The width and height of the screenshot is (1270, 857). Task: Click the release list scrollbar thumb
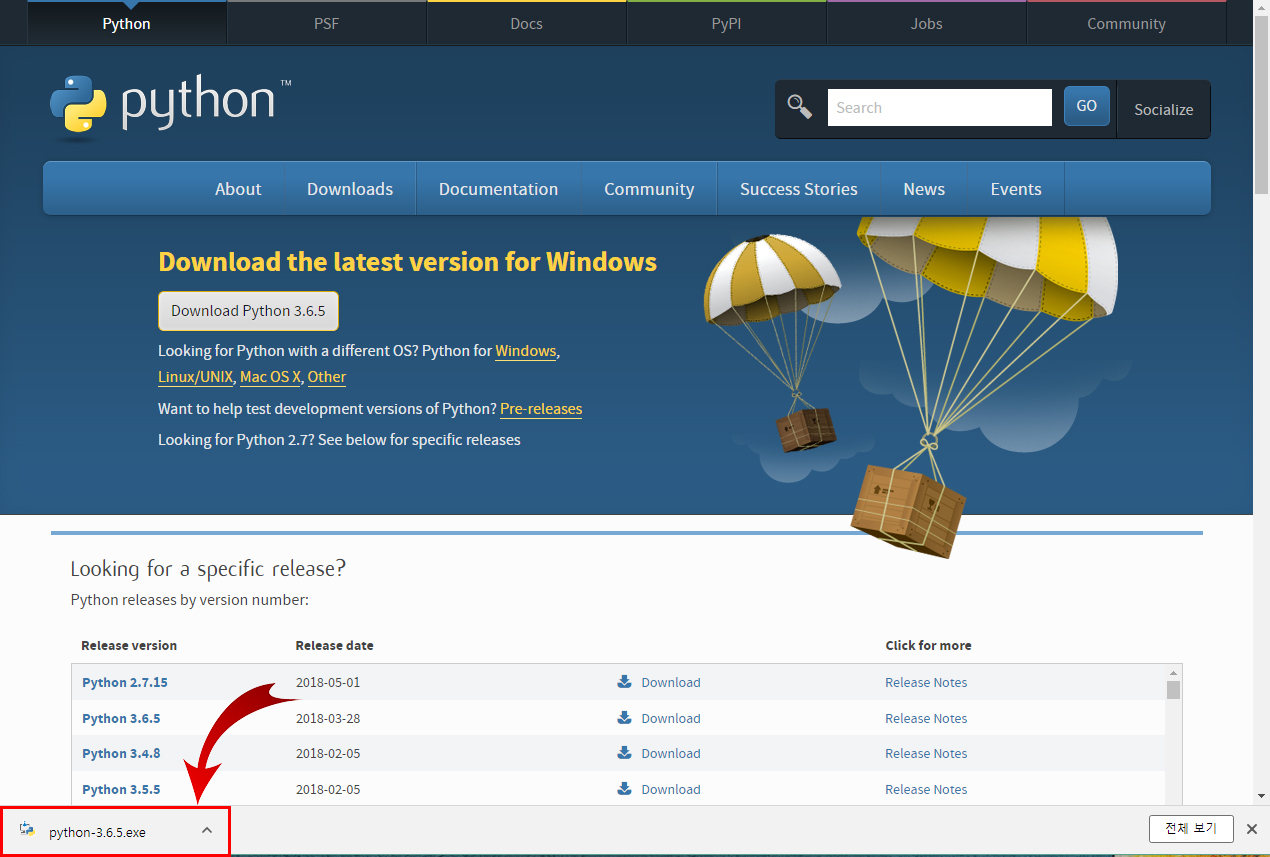1174,690
